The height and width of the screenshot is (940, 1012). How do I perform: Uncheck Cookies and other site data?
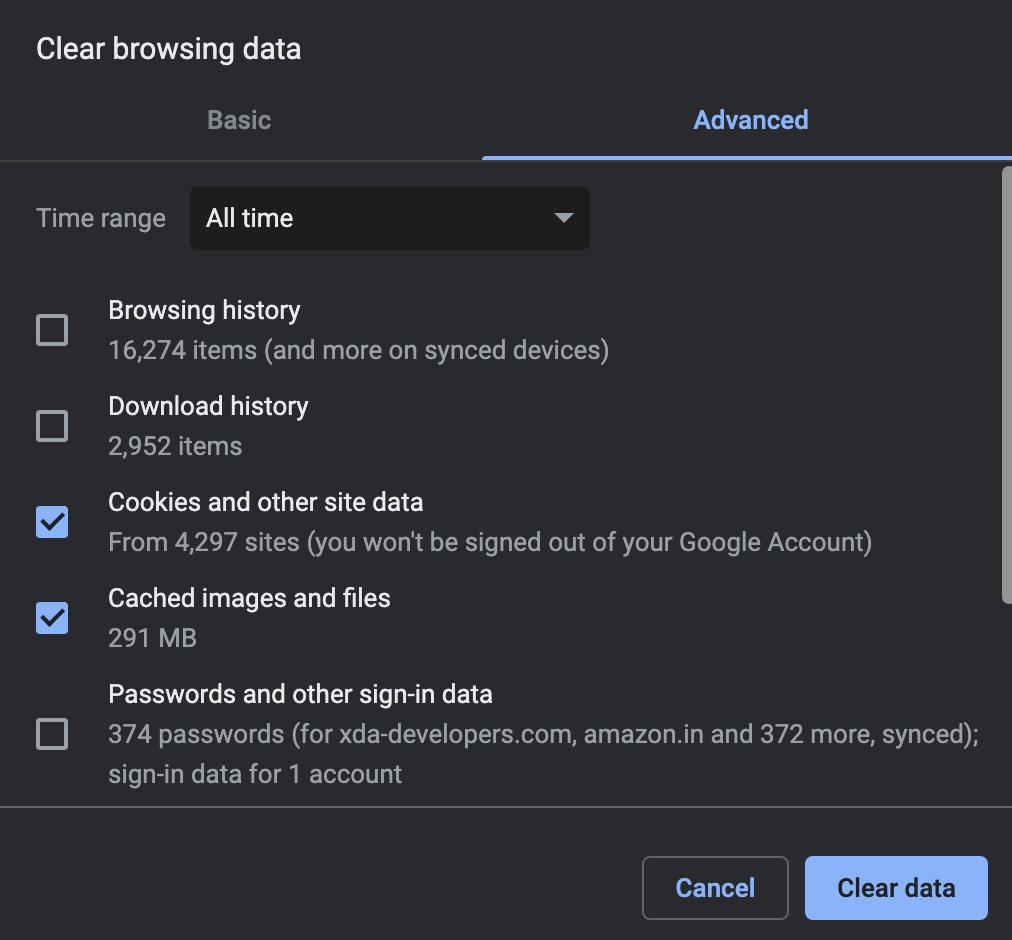pyautogui.click(x=51, y=522)
